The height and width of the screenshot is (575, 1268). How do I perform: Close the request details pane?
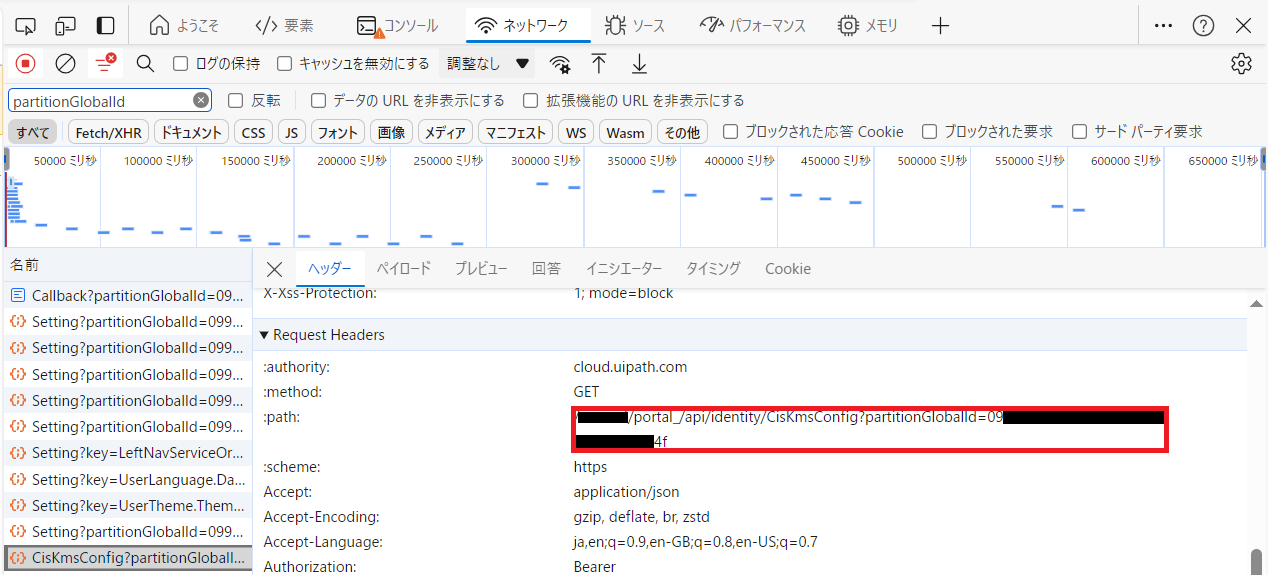coord(275,269)
